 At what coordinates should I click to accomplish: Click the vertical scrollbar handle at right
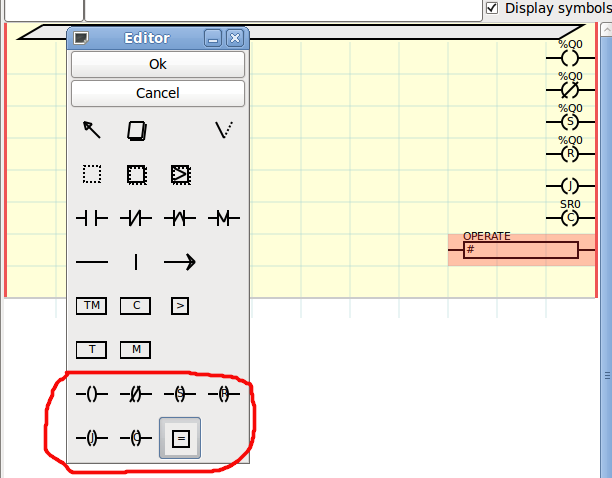click(606, 374)
